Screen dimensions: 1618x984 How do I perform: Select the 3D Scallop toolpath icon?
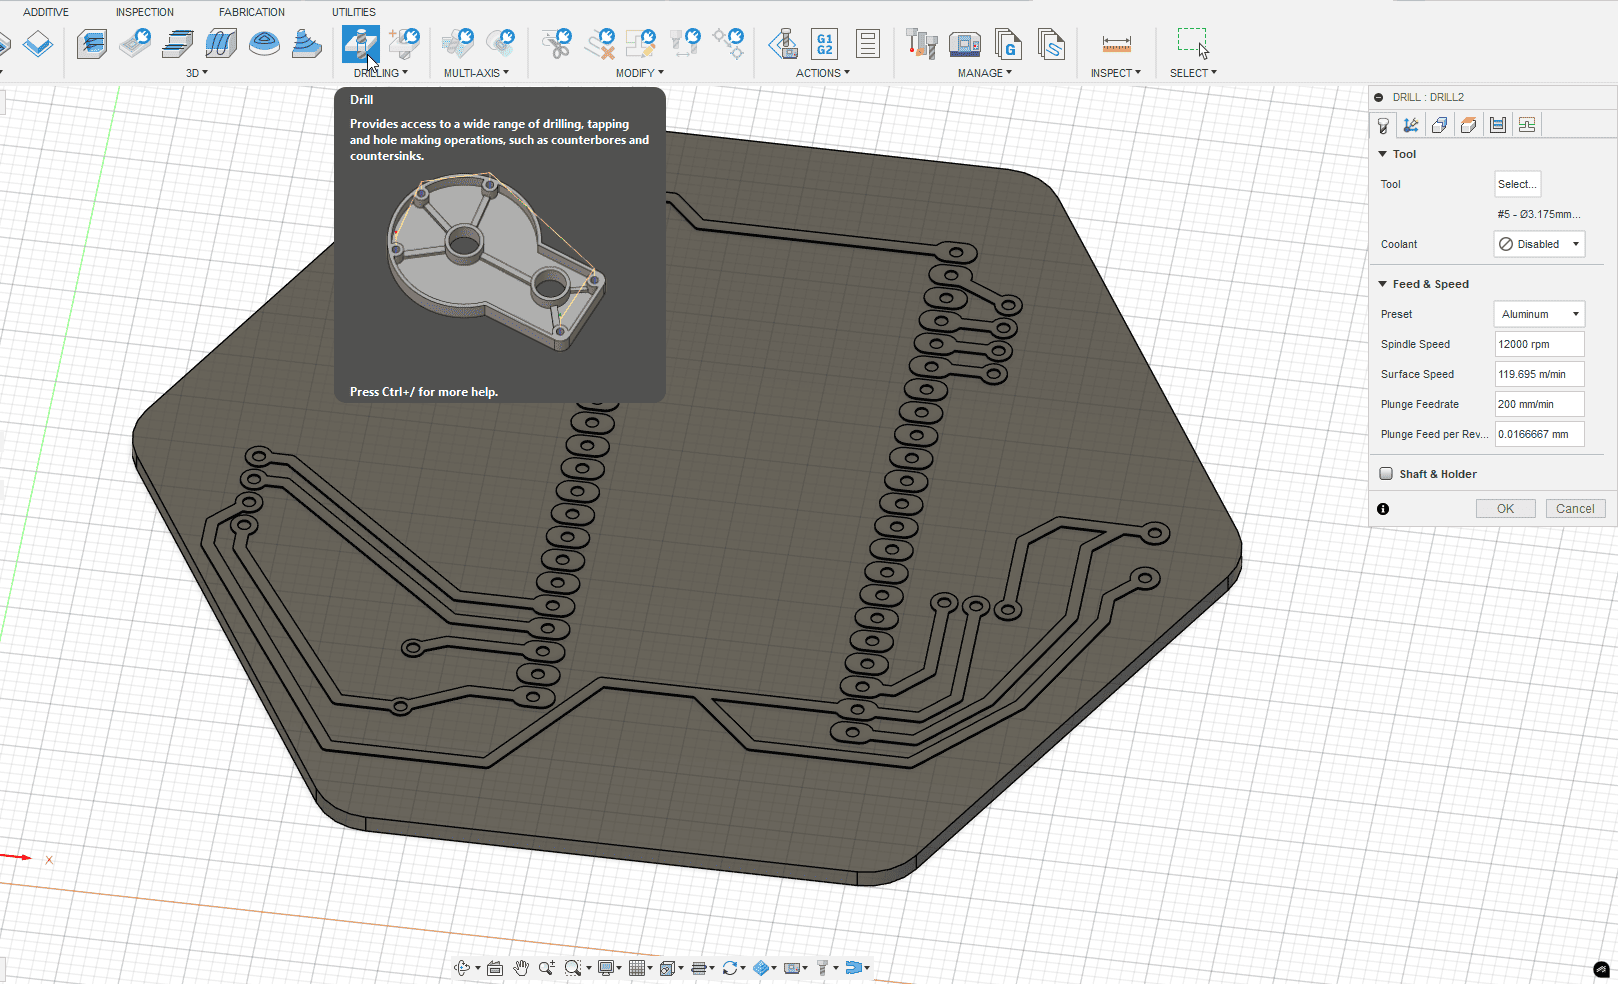point(264,44)
